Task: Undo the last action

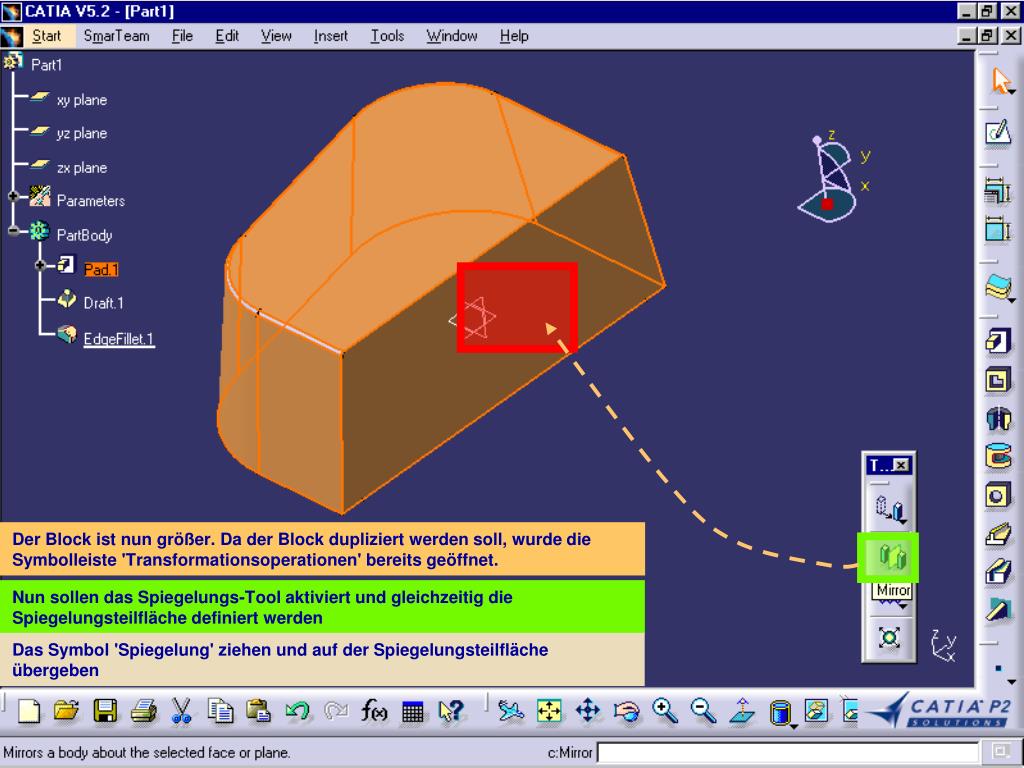Action: click(297, 711)
